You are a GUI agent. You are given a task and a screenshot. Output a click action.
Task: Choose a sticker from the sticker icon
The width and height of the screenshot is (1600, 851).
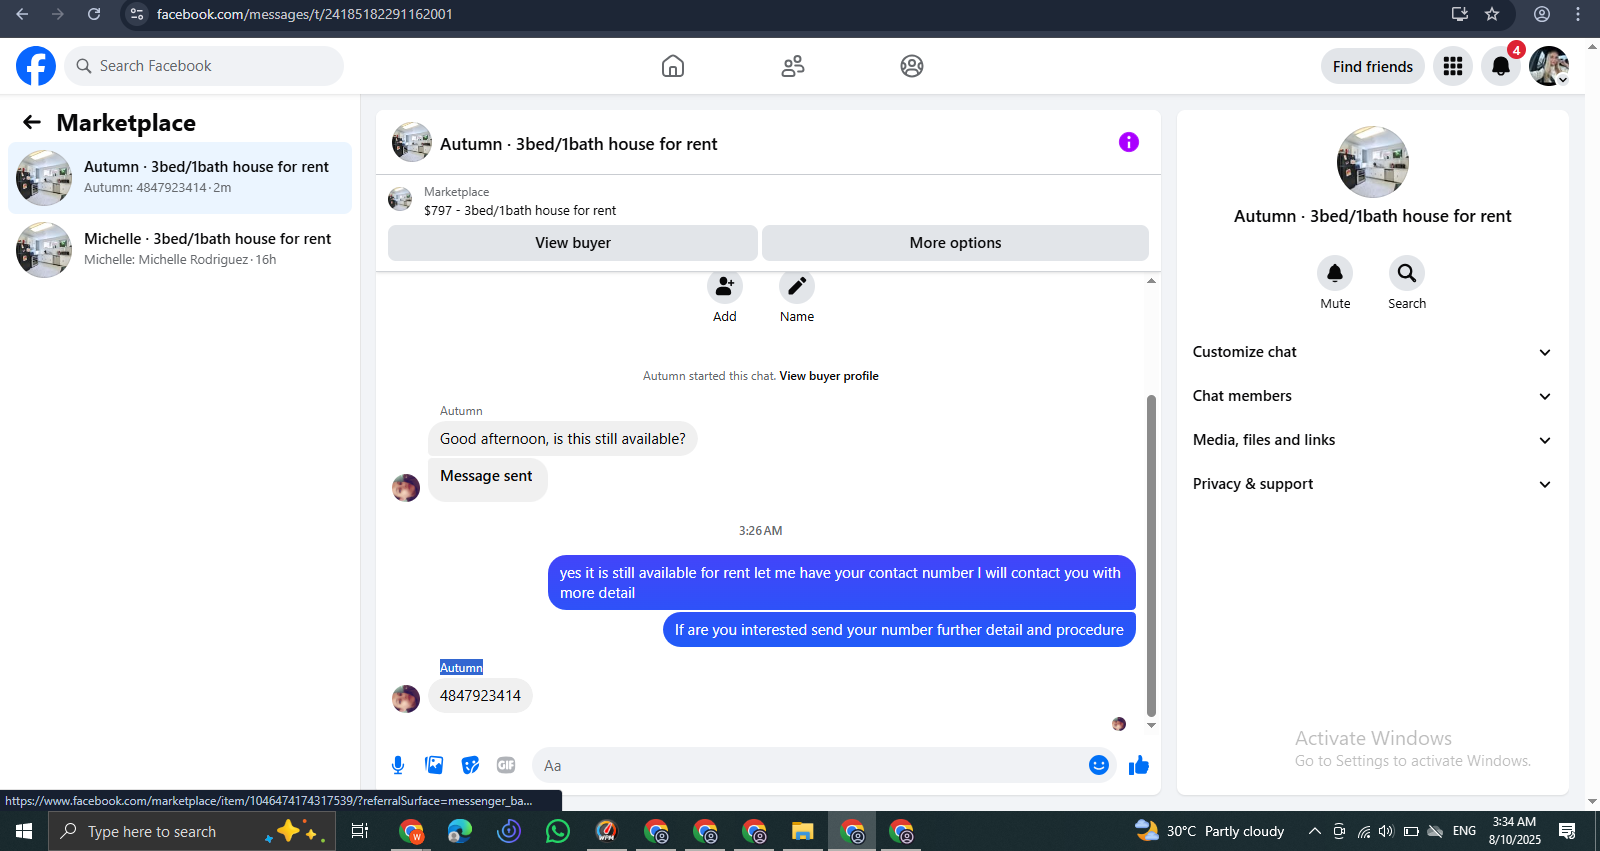470,765
